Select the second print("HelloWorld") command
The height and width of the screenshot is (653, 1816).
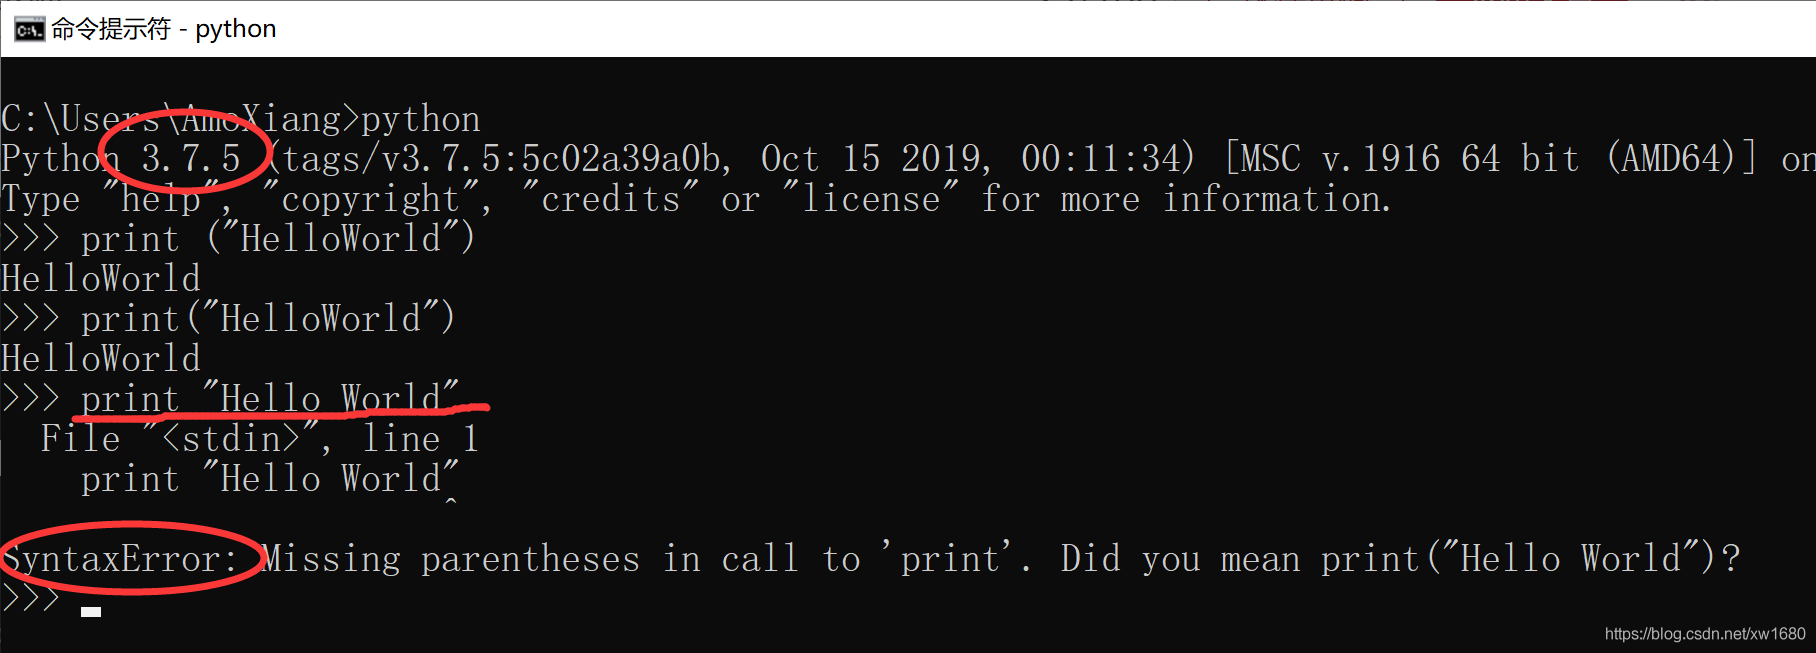[x=265, y=318]
